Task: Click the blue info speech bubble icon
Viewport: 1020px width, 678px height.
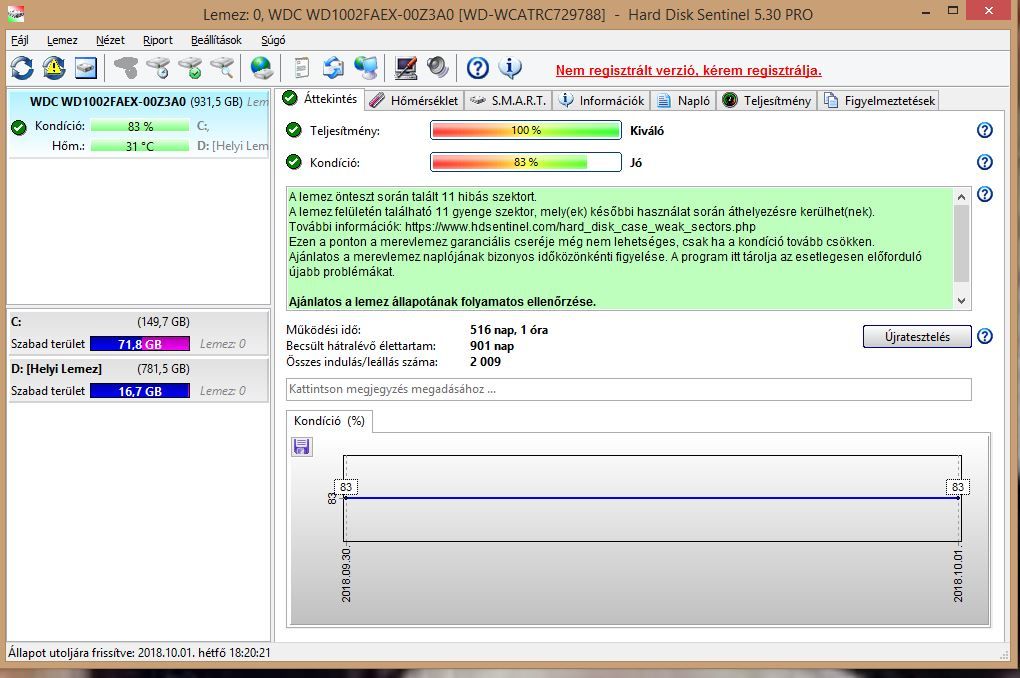Action: pos(510,68)
